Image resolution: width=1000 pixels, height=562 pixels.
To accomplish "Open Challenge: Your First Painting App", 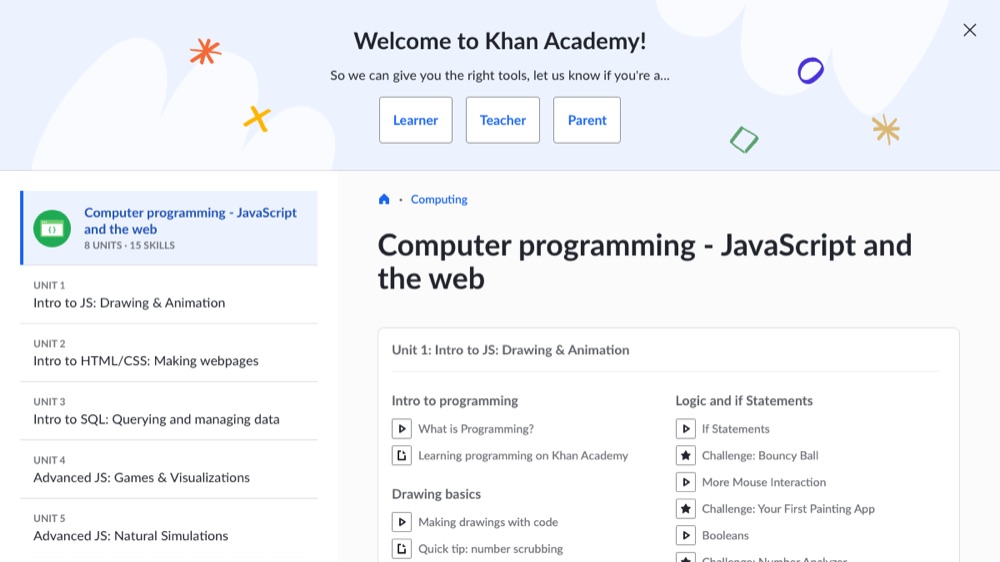I will tap(788, 509).
